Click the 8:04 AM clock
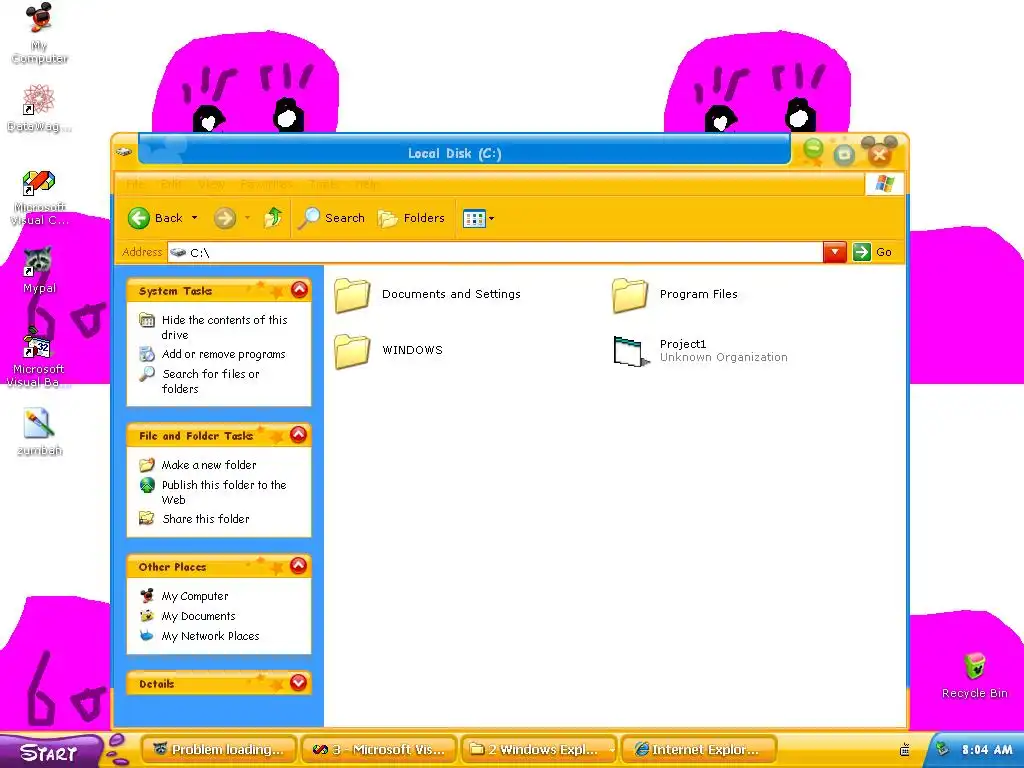Screen dimensions: 1024x768 (987, 750)
